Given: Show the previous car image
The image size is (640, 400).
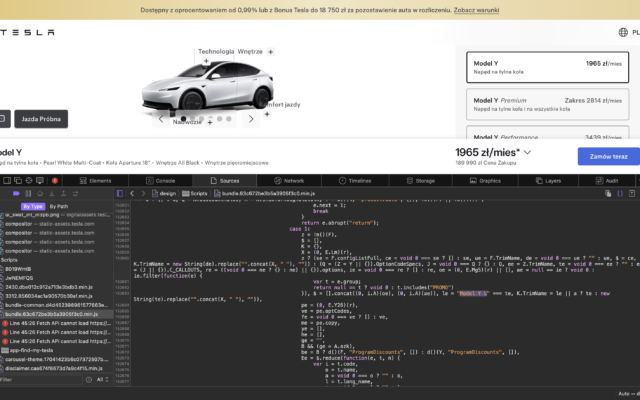Looking at the screenshot, I should [x=161, y=119].
